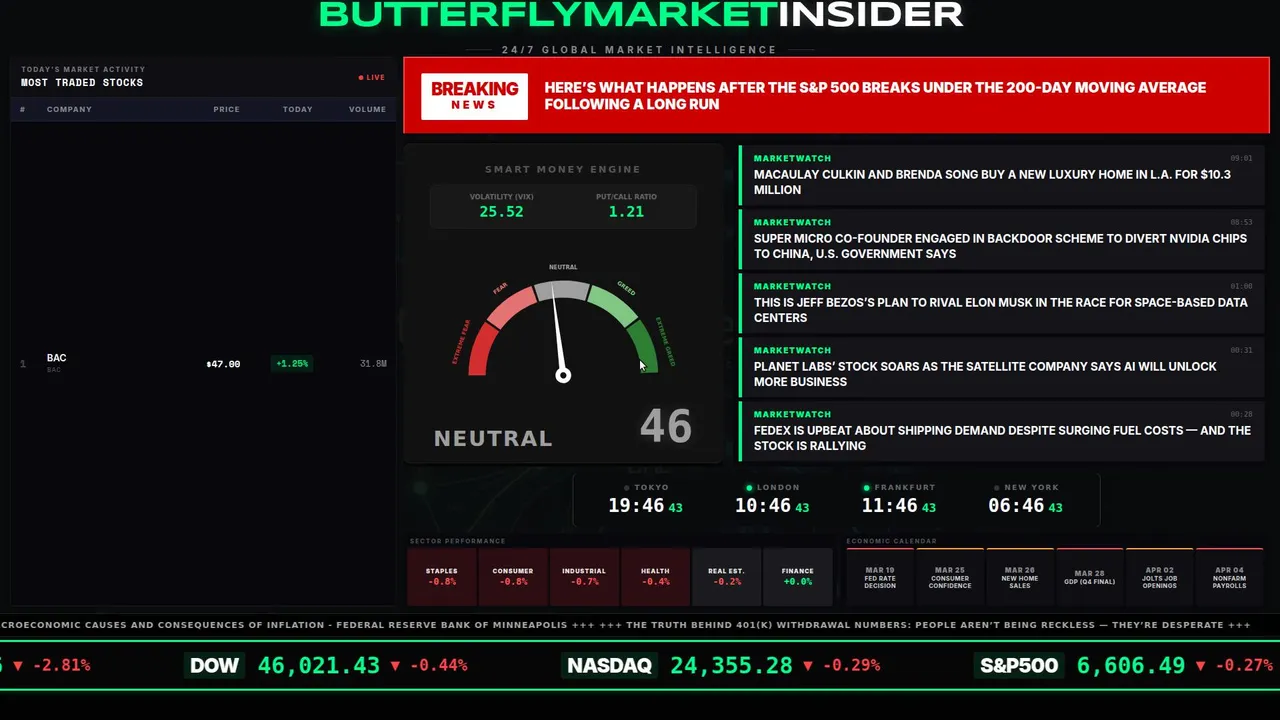Image resolution: width=1280 pixels, height=720 pixels.
Task: Click the S&P500 down-arrow indicator
Action: pos(1200,666)
